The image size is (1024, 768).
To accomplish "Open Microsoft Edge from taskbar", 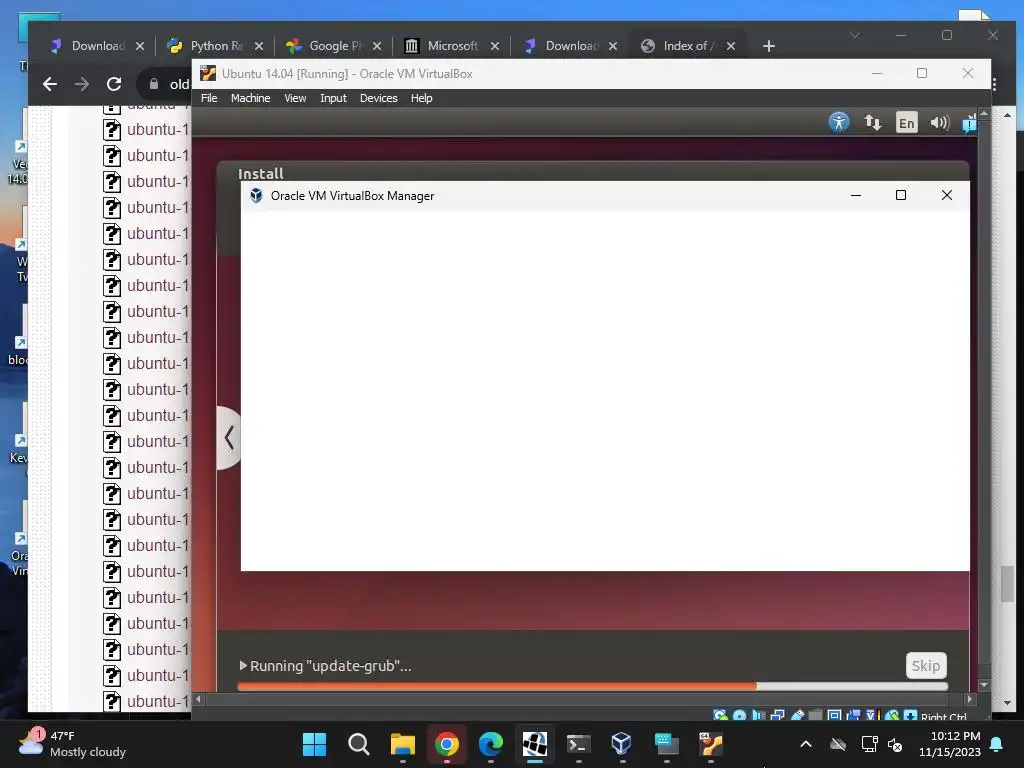I will point(490,744).
